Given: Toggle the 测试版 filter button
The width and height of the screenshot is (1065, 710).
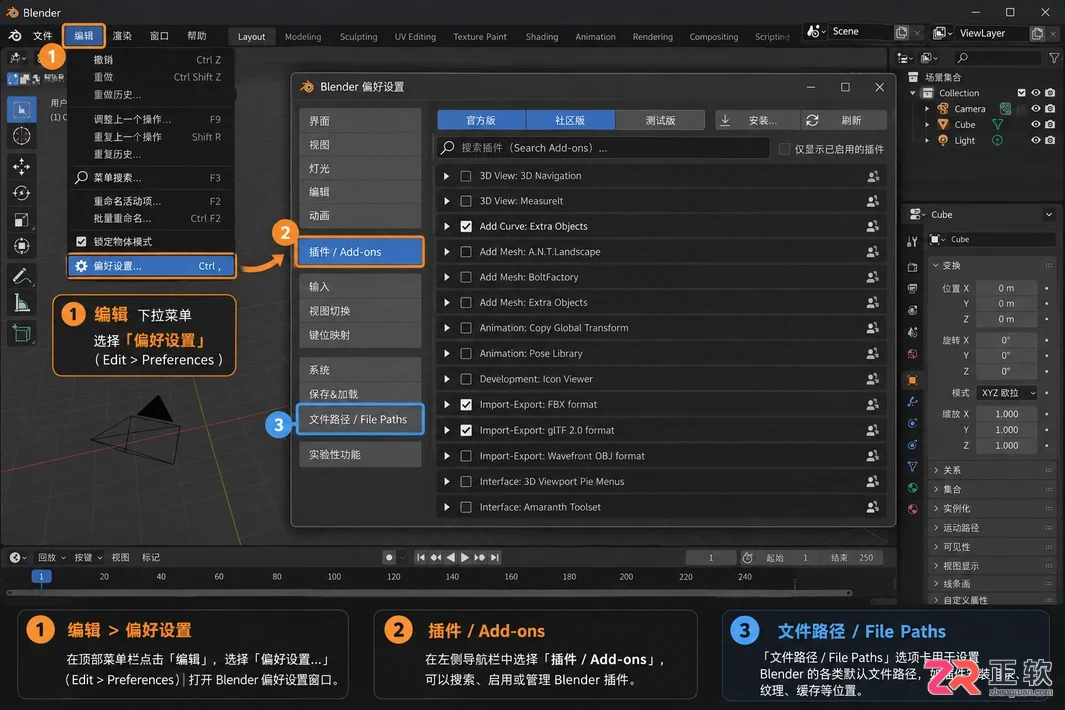Looking at the screenshot, I should click(x=660, y=120).
